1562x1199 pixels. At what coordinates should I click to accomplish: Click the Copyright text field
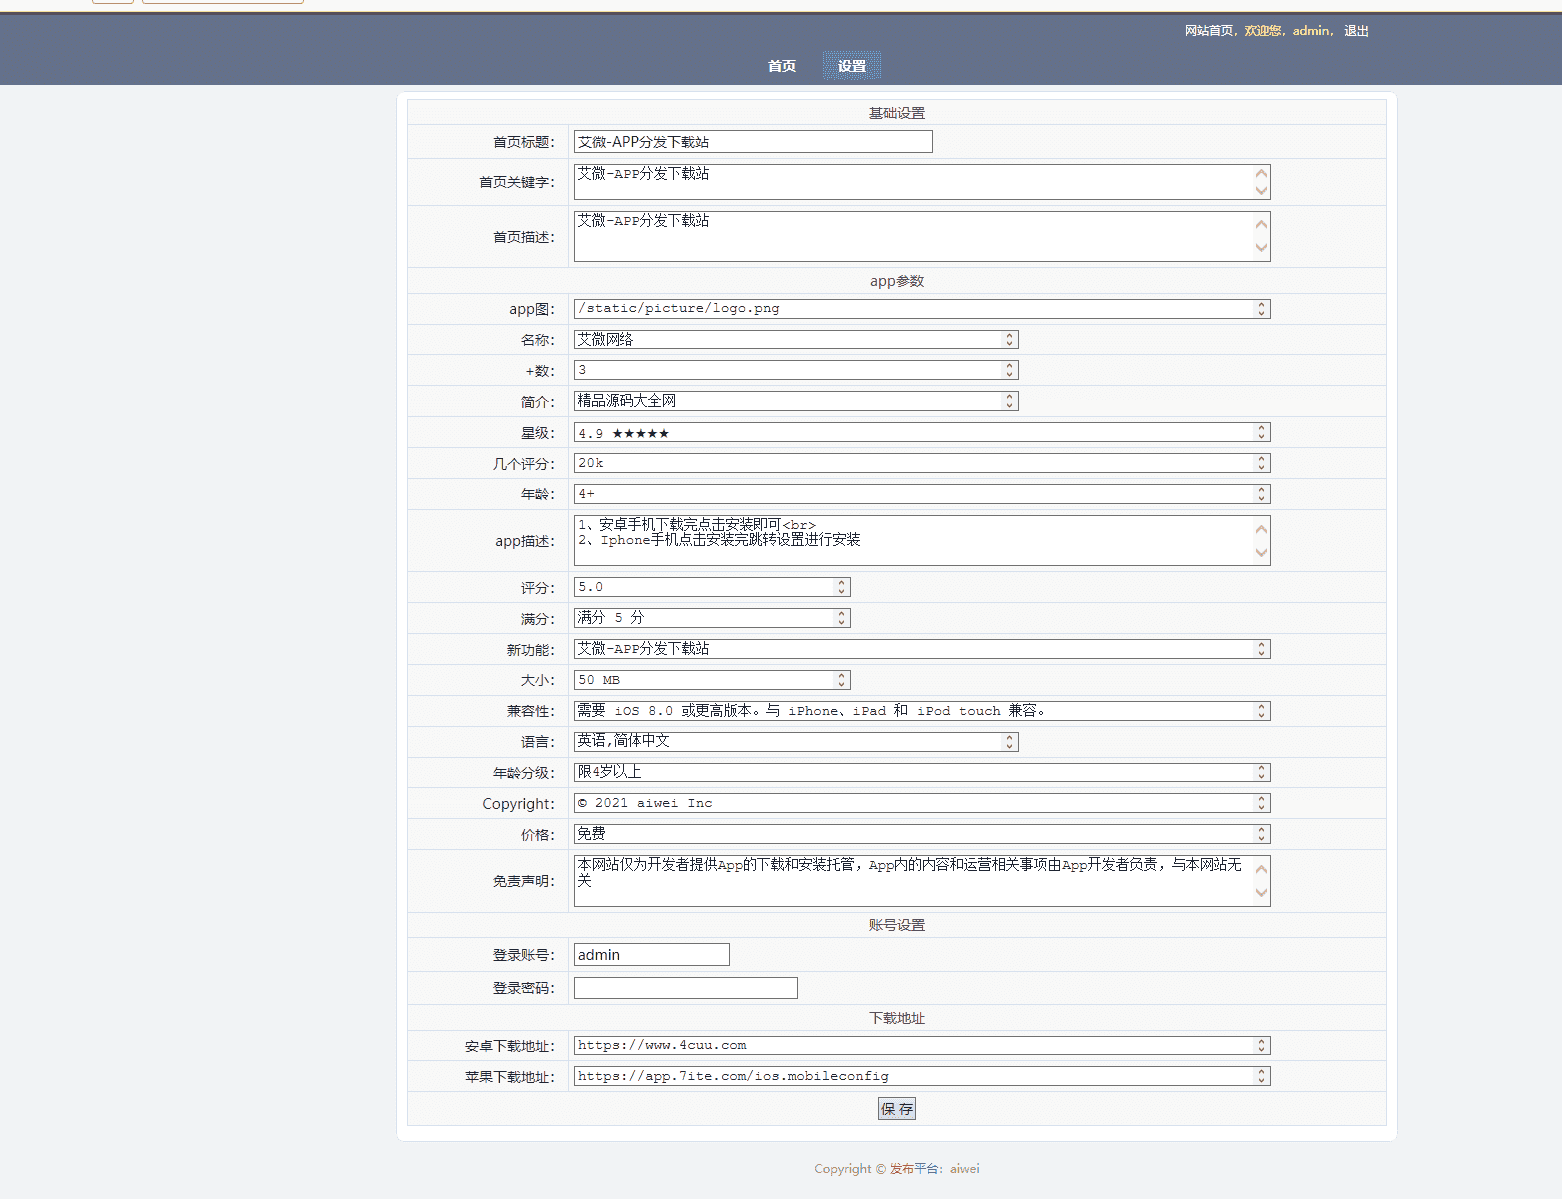pyautogui.click(x=912, y=803)
